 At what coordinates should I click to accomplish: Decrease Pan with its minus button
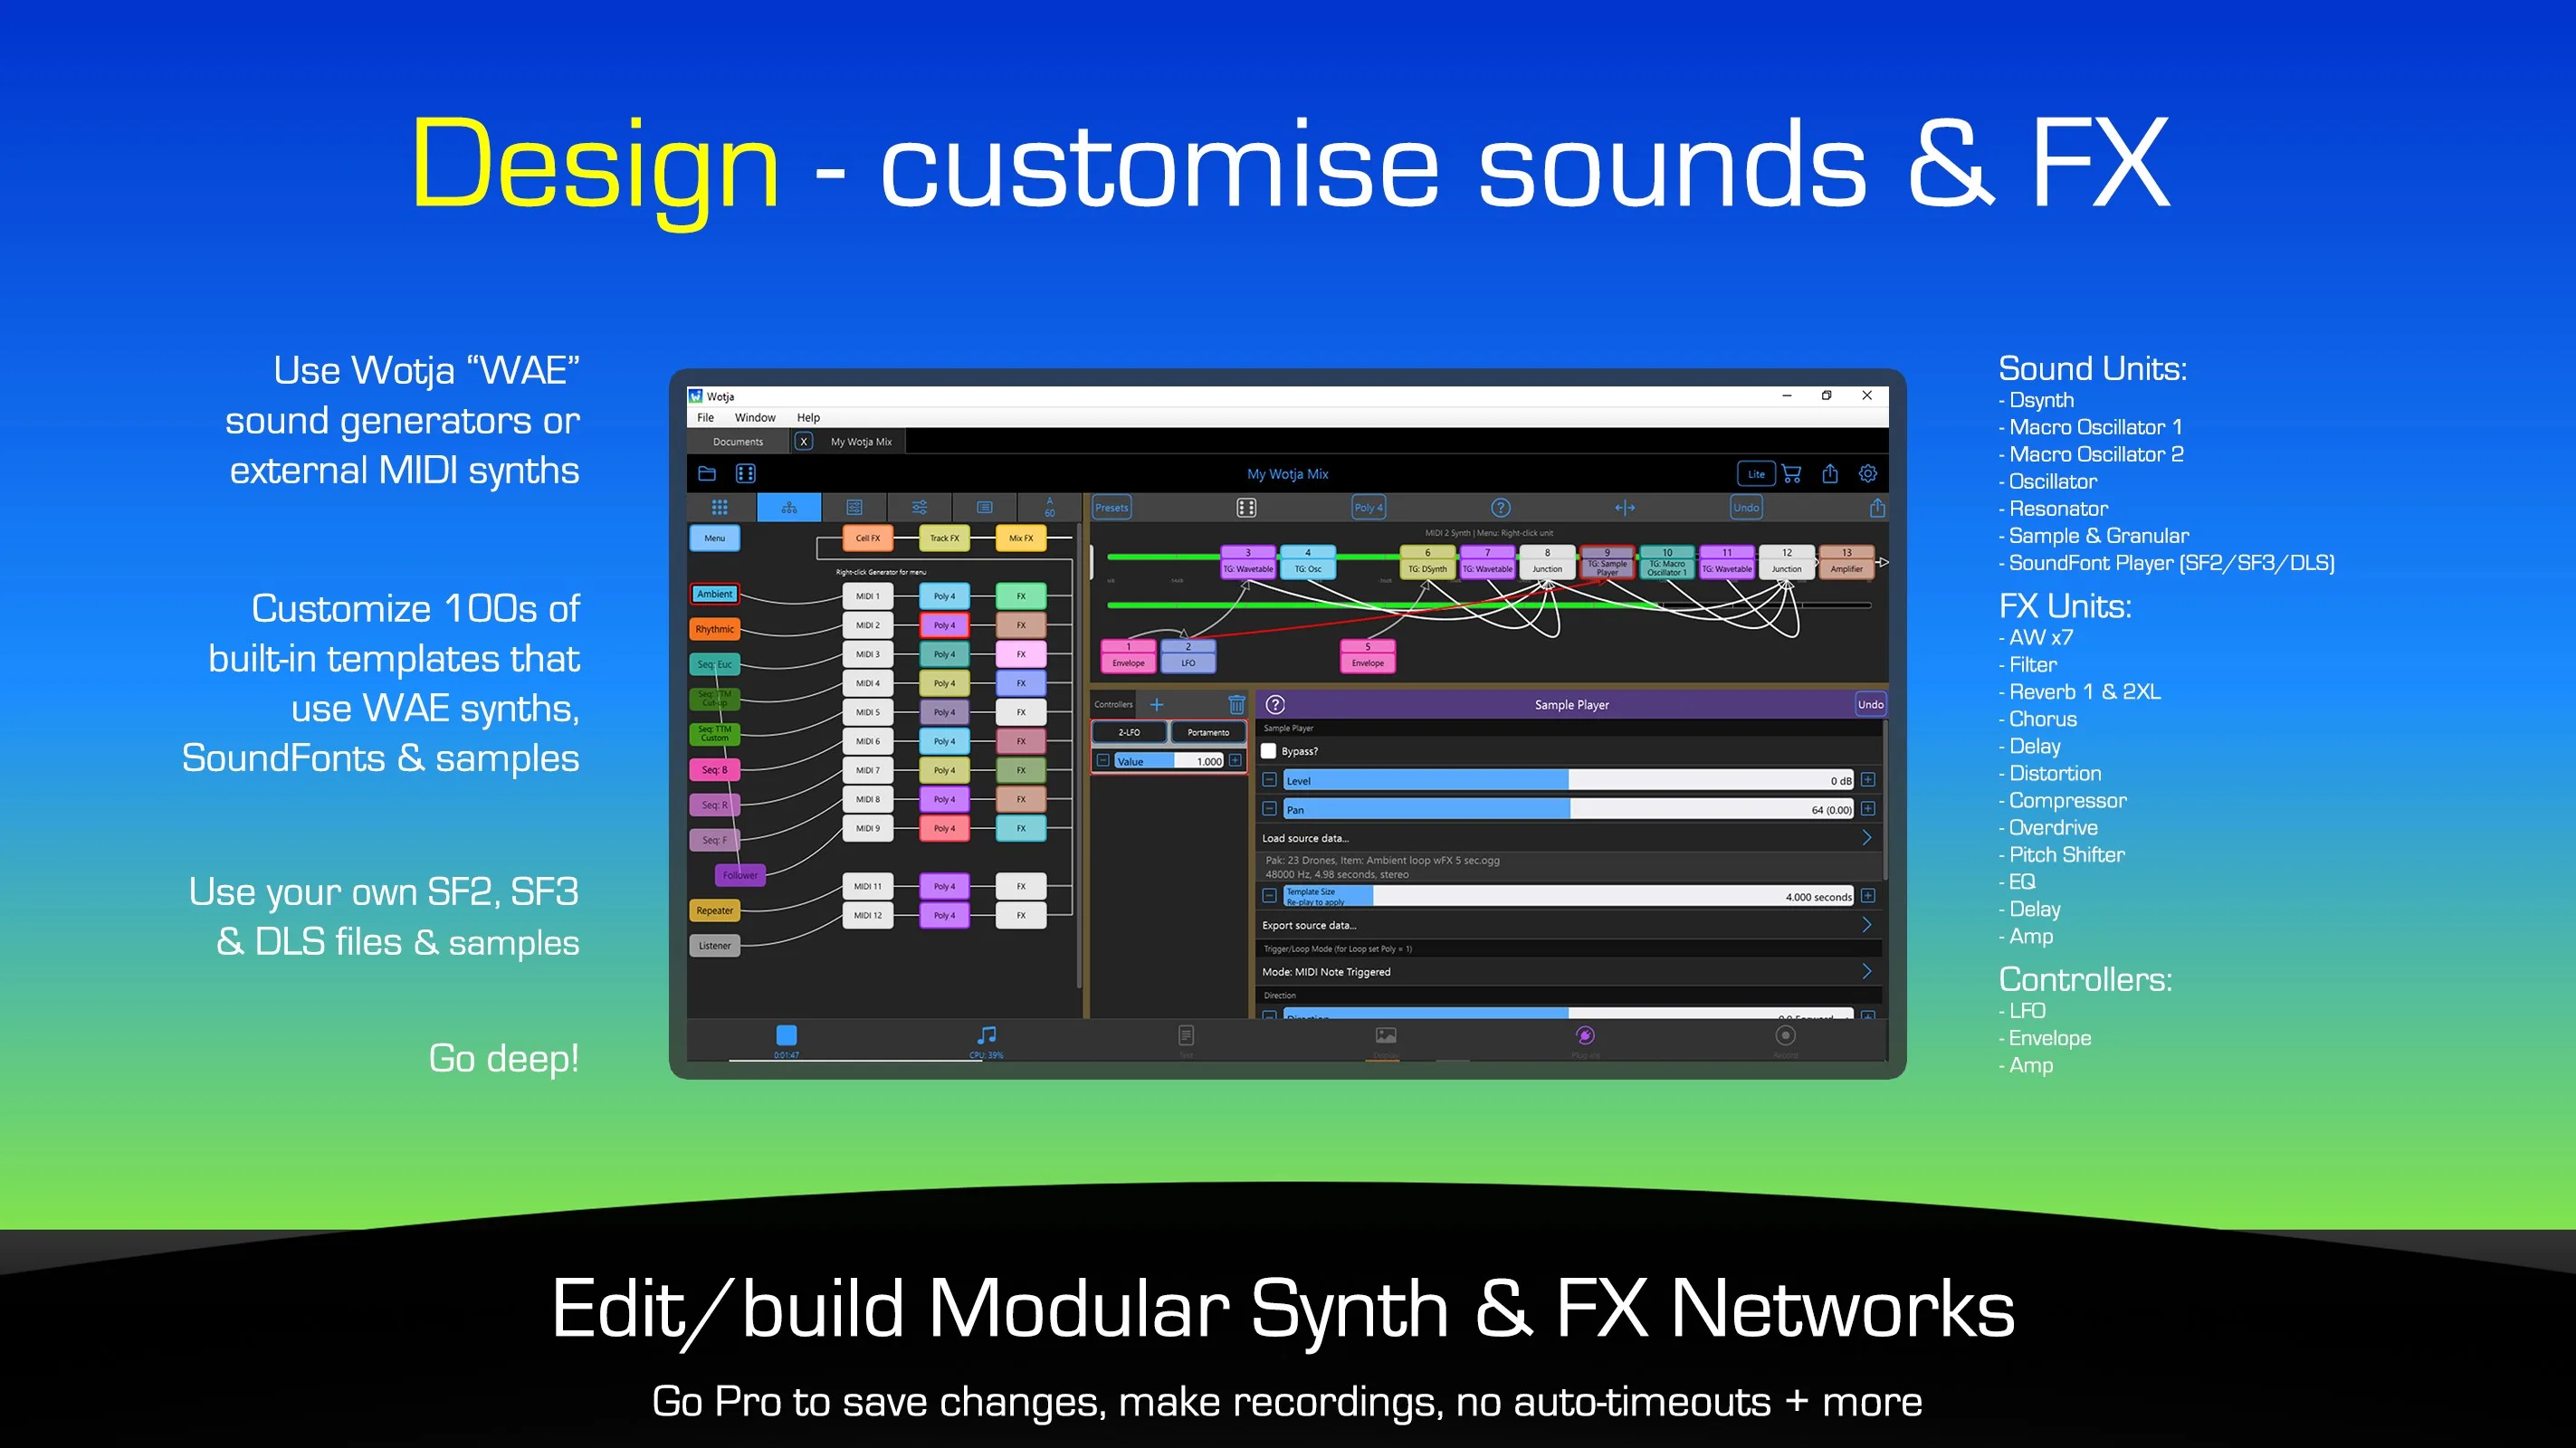coord(1270,809)
